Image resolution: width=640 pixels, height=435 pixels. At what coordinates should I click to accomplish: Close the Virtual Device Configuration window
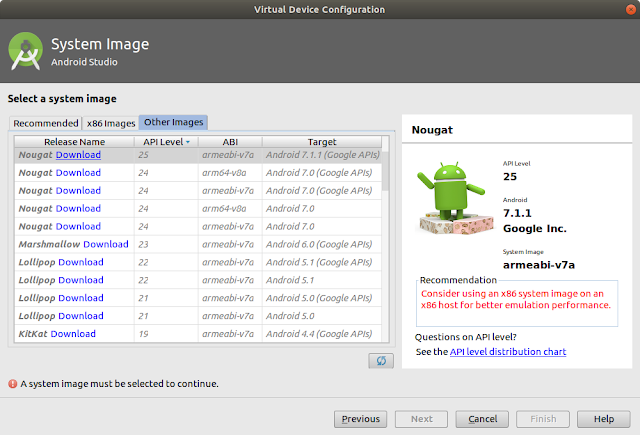click(x=631, y=9)
